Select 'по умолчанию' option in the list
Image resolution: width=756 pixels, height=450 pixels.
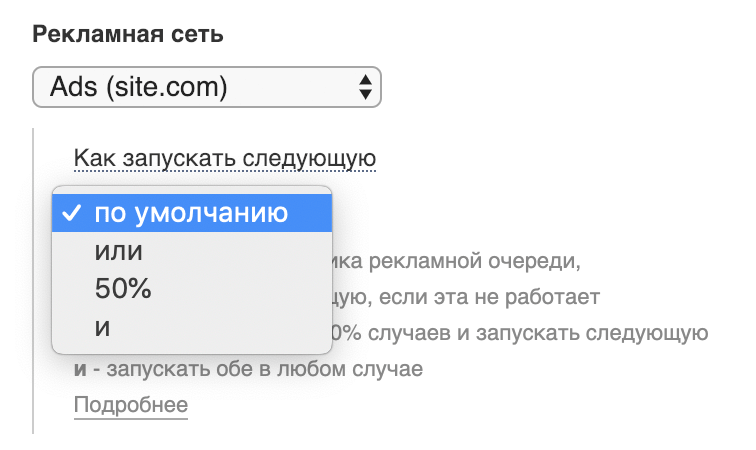191,213
